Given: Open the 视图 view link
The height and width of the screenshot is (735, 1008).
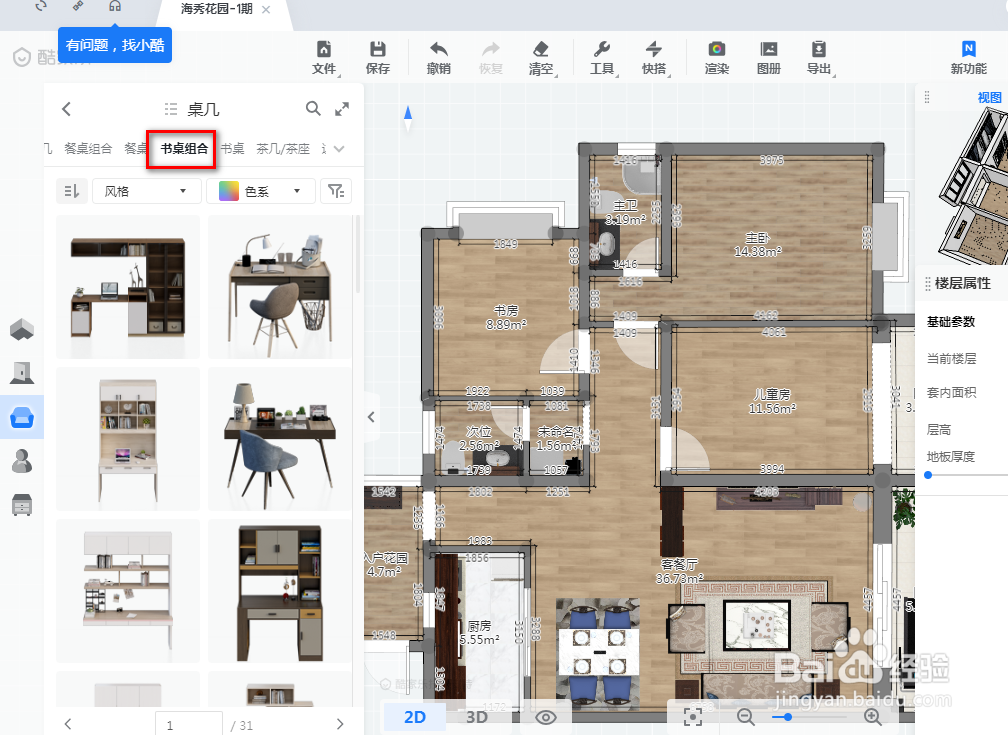Looking at the screenshot, I should (989, 97).
